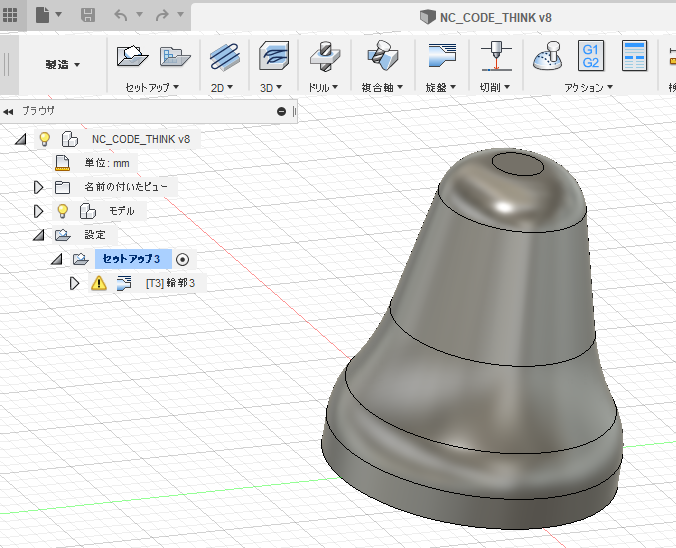
Task: Click the cutting (waterjet/laser) icon
Action: click(x=496, y=56)
